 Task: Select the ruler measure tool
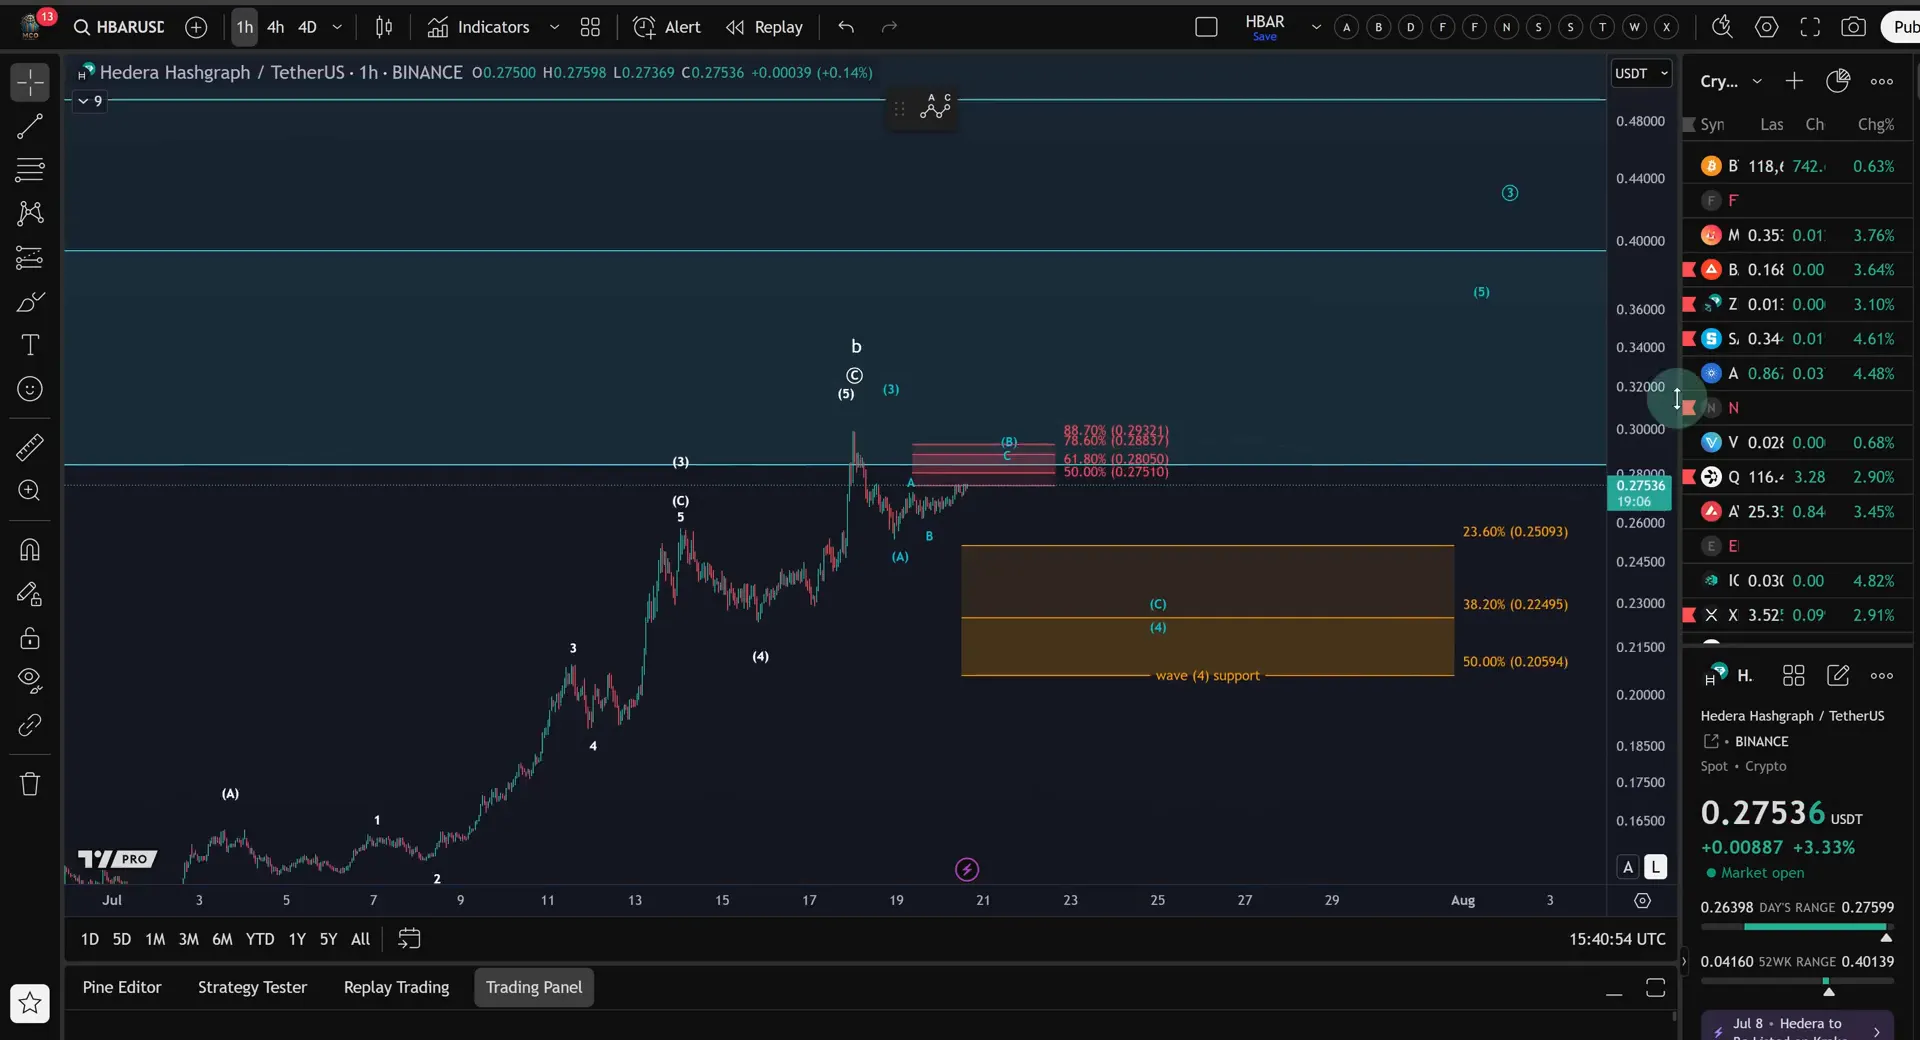[x=30, y=447]
